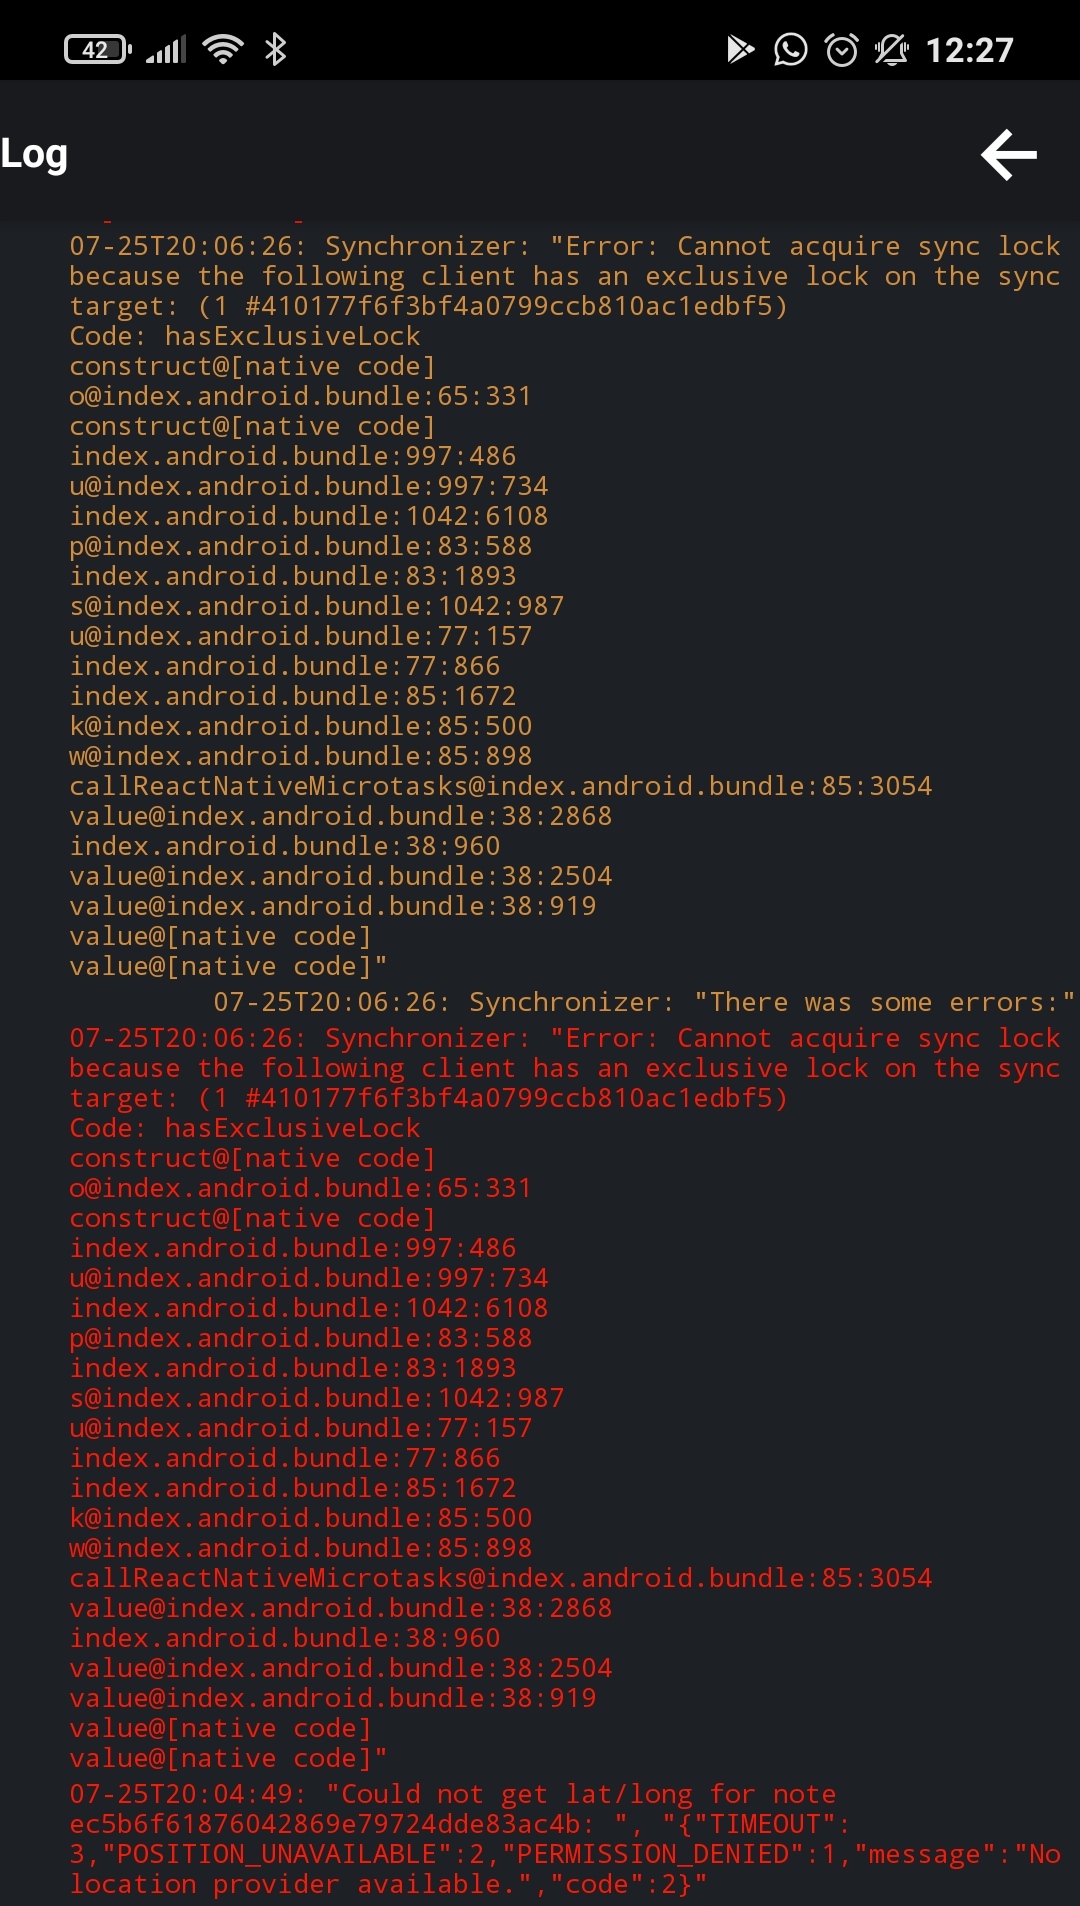
Task: Select the 'Code: hasExclusiveLock' log line
Action: coord(244,336)
